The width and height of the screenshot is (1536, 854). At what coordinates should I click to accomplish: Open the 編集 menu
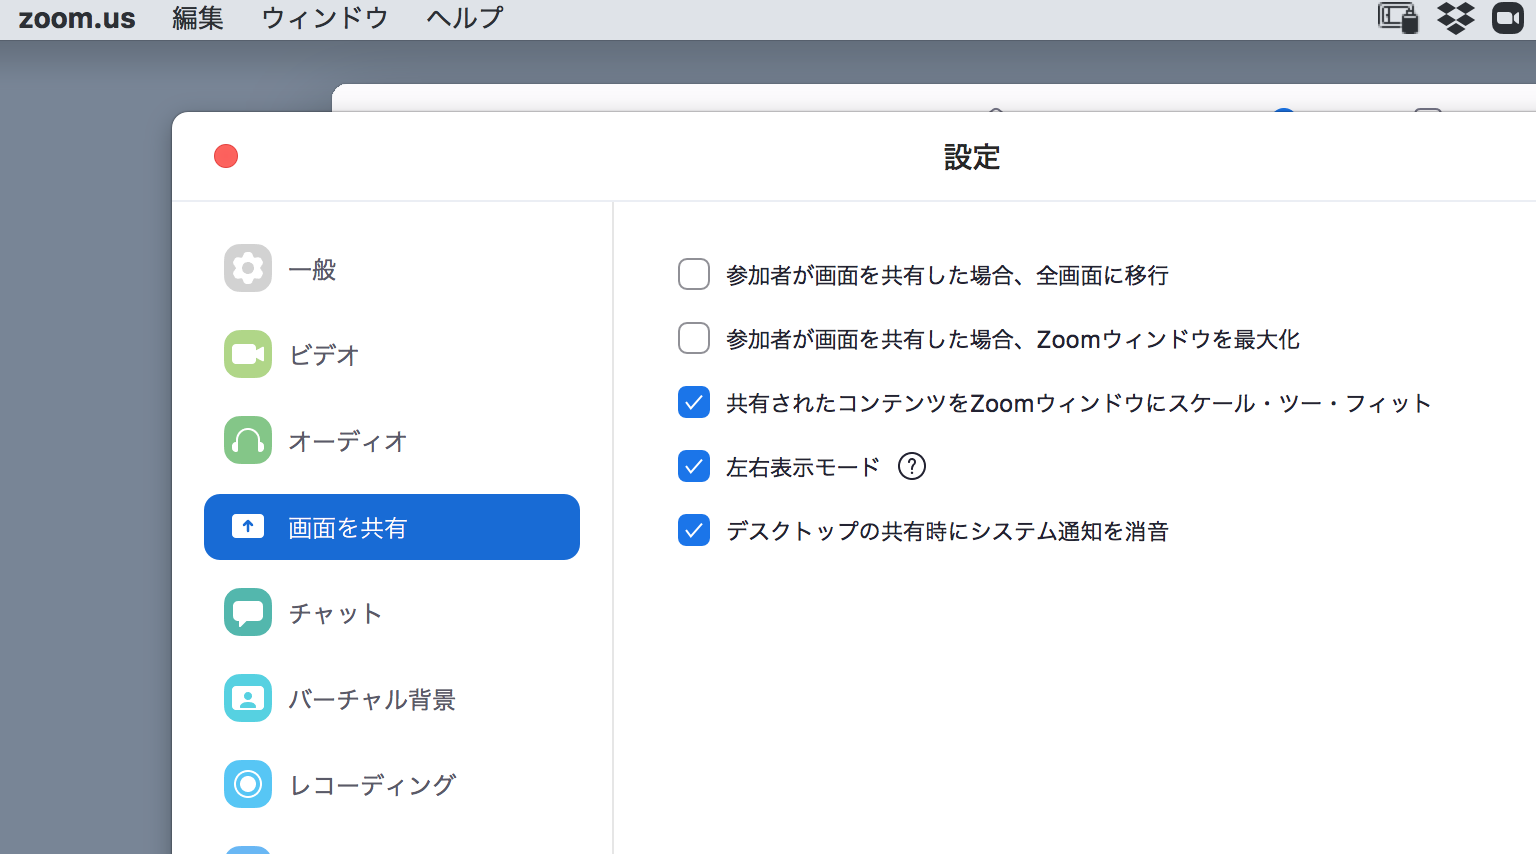[x=198, y=18]
